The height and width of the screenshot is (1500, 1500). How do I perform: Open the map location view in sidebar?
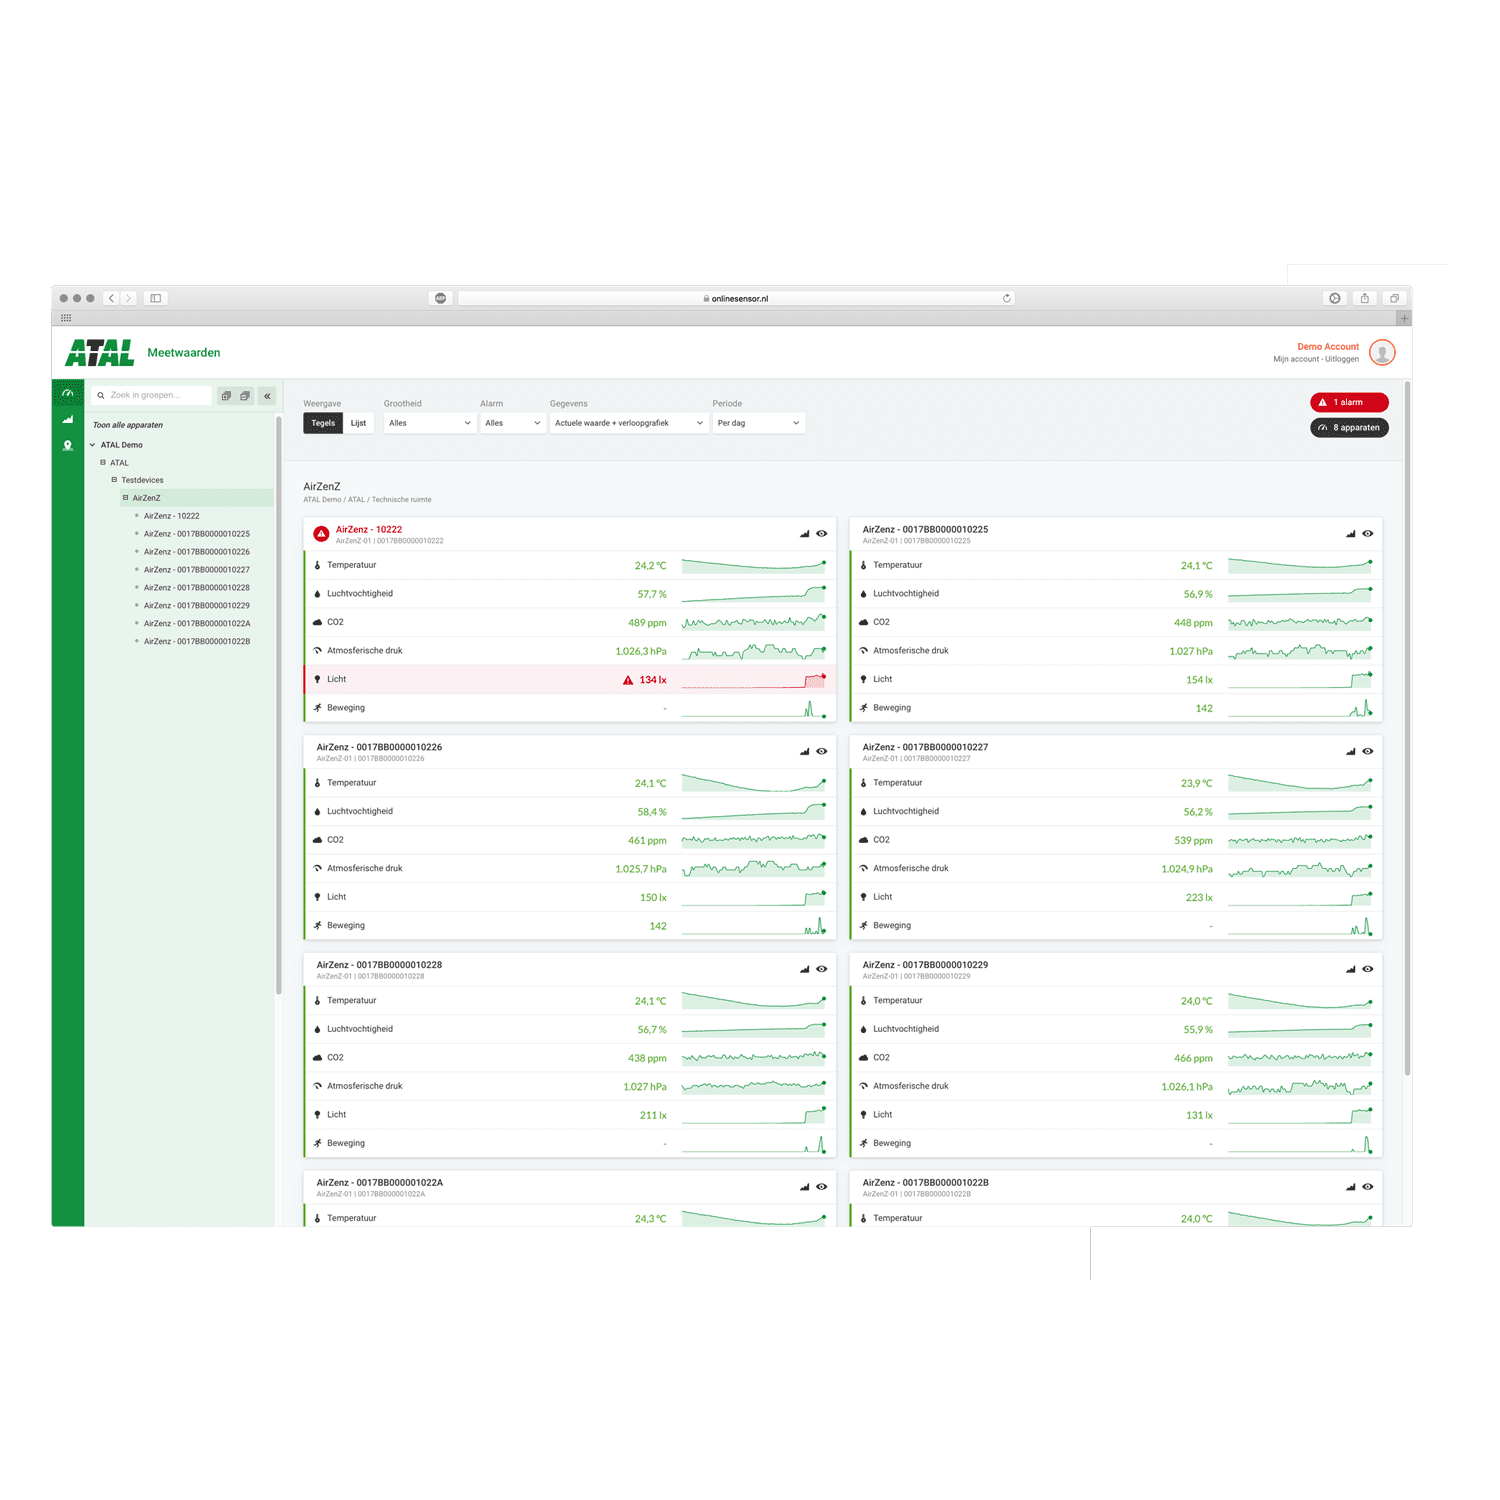pyautogui.click(x=68, y=446)
